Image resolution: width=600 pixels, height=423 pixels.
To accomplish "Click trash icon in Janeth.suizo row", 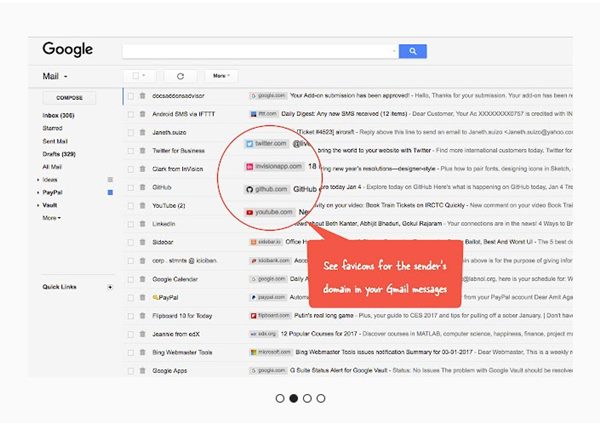I will [142, 132].
